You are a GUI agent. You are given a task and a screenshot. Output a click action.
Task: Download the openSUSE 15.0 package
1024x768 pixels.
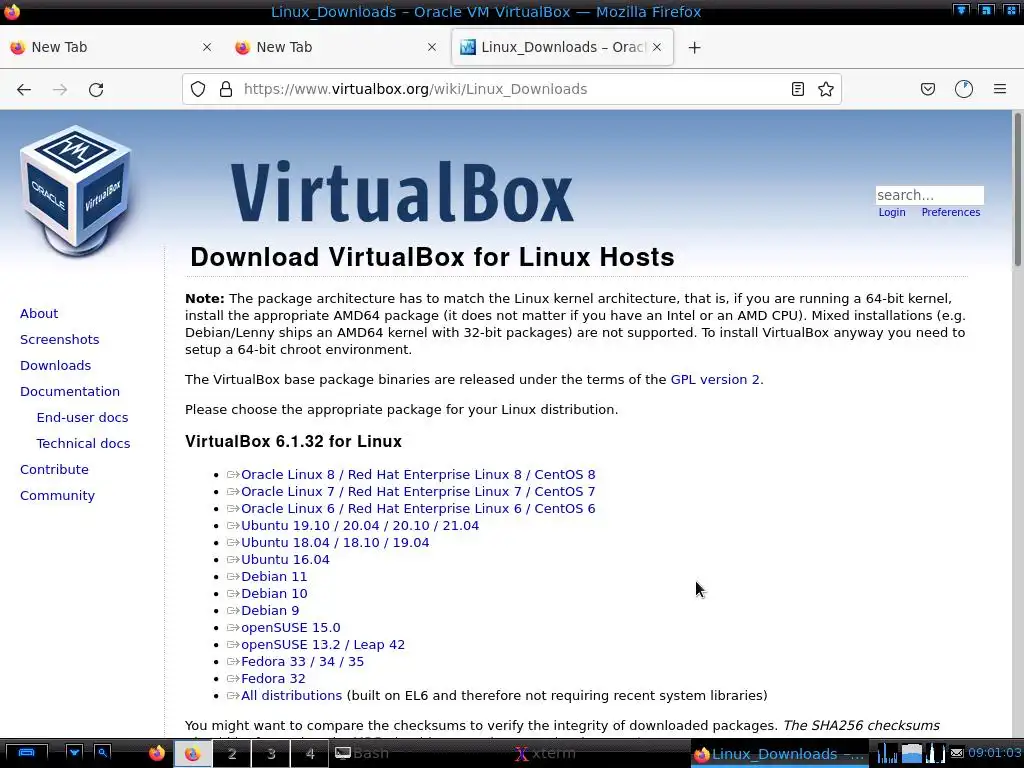[x=291, y=628]
